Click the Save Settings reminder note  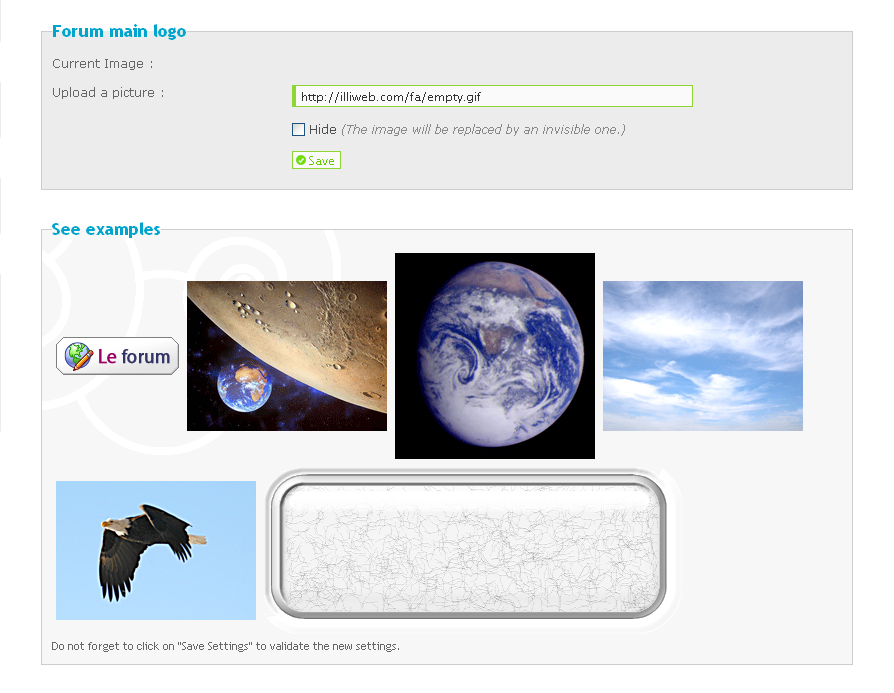pyautogui.click(x=225, y=646)
